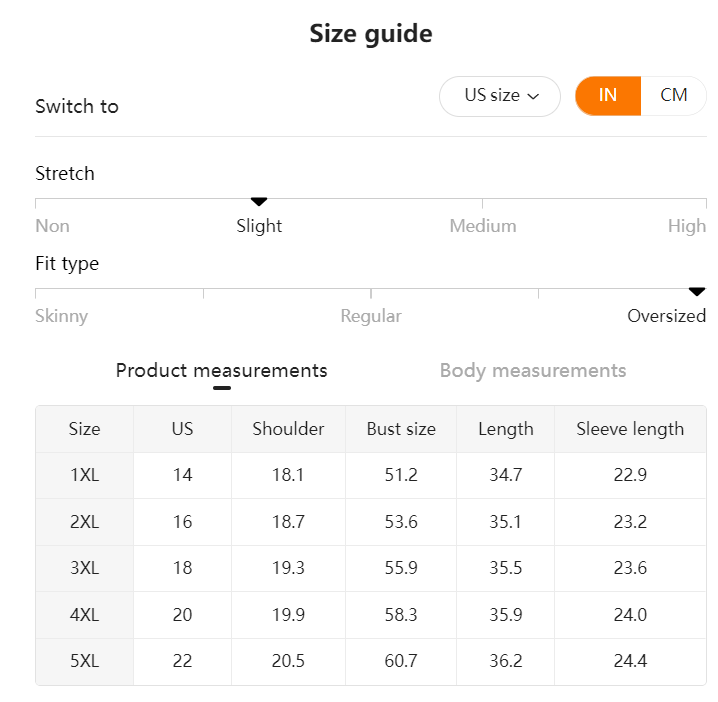
Task: Select the 3XL size row
Action: click(x=84, y=568)
